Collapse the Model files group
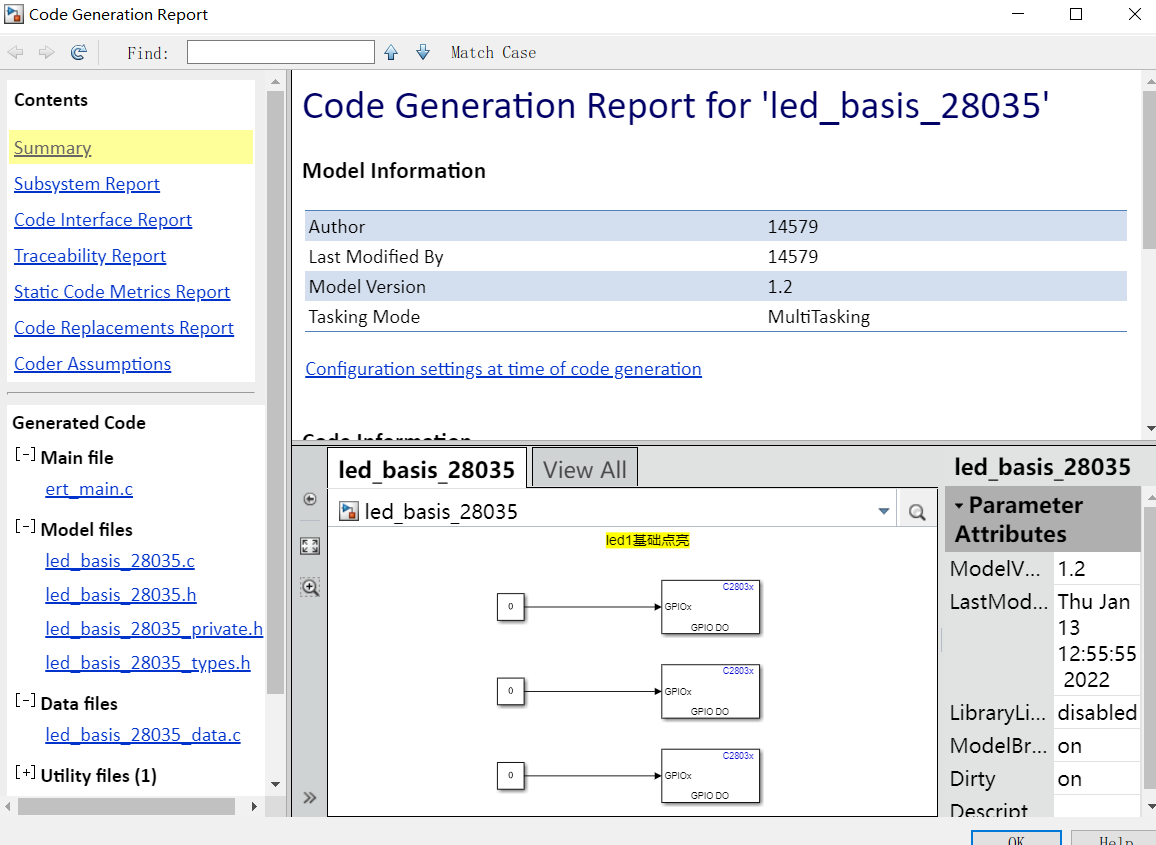The image size is (1156, 845). (x=24, y=526)
